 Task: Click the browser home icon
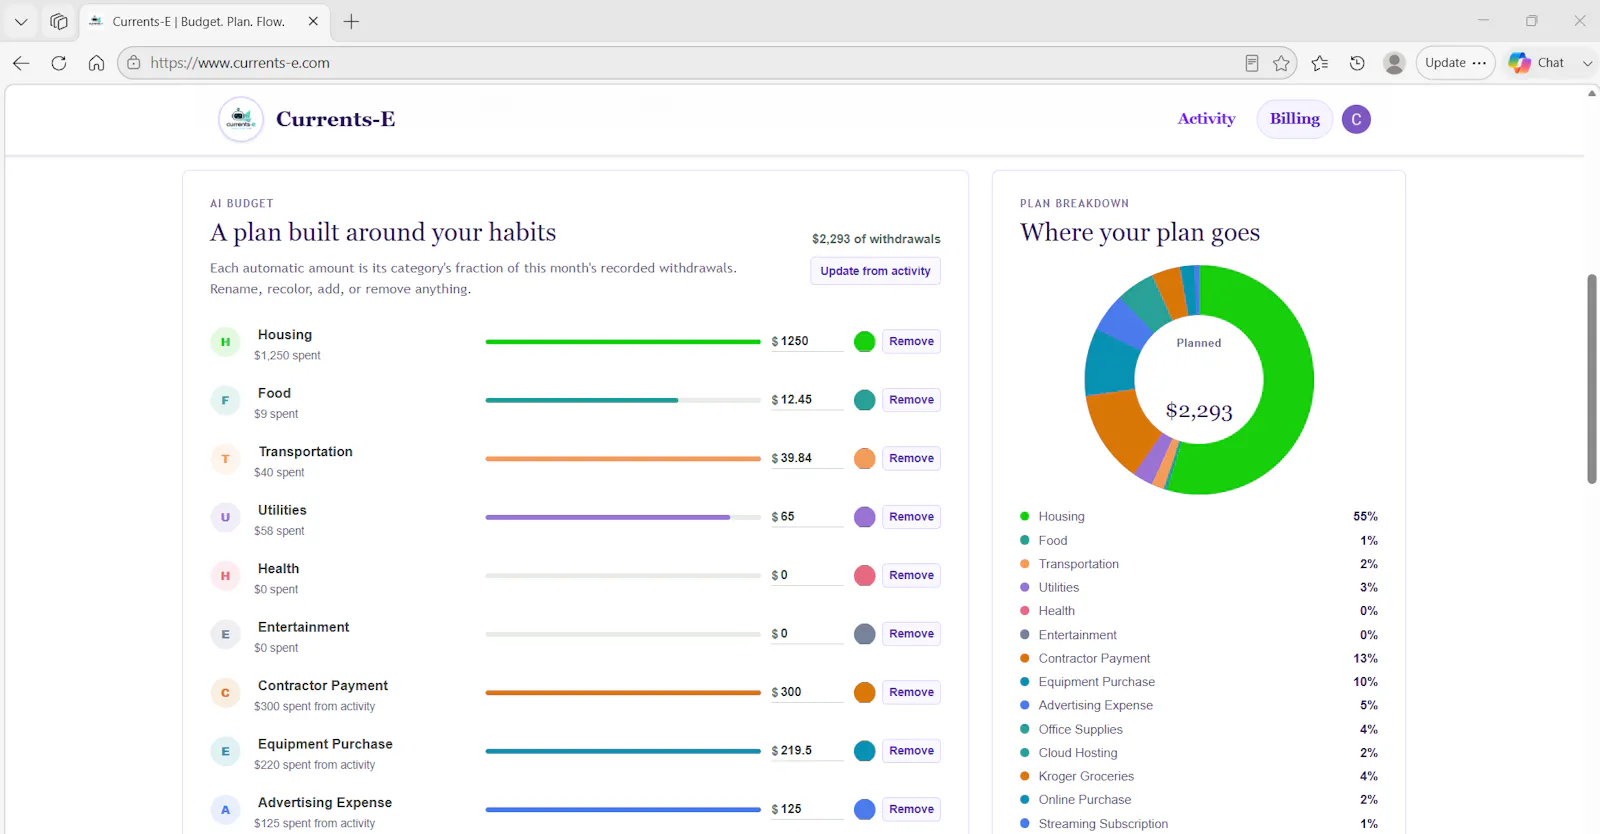pos(96,63)
